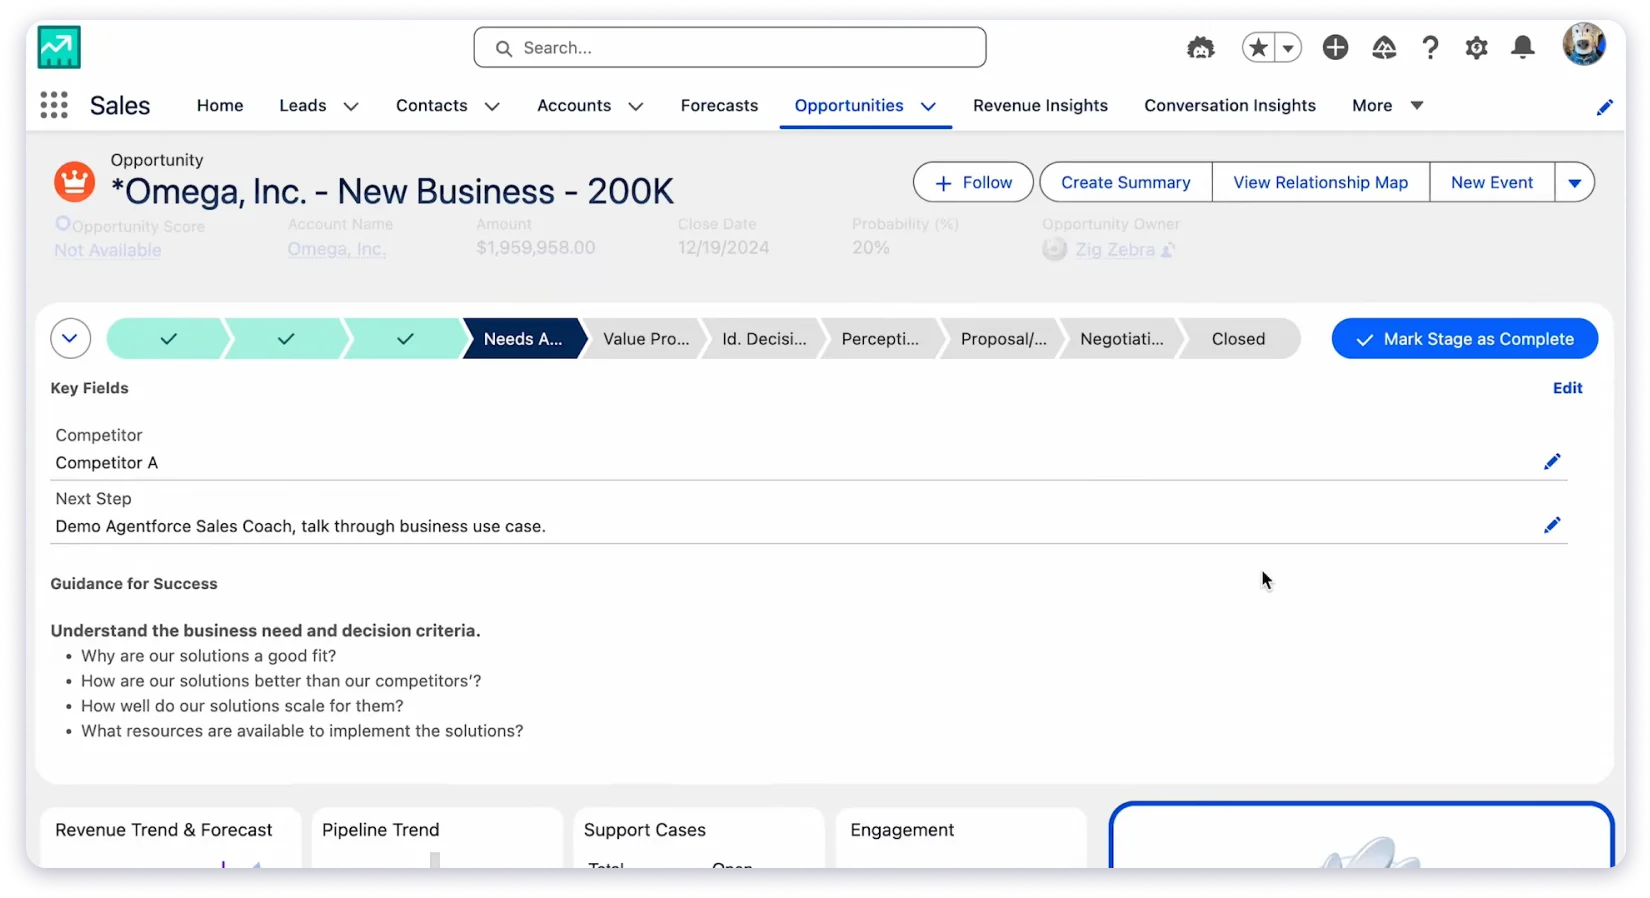Open the Zig Zebra owner link
Image resolution: width=1650 pixels, height=898 pixels.
(x=1115, y=250)
